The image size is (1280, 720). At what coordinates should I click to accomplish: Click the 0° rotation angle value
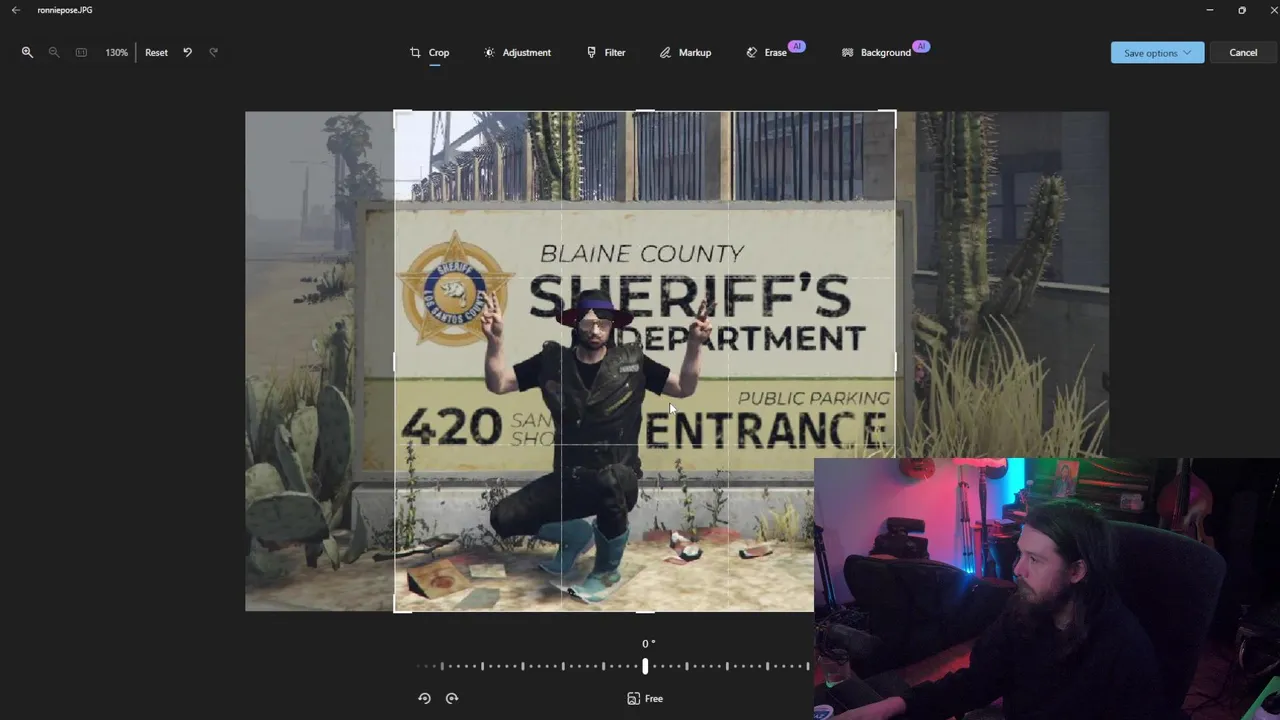point(648,643)
